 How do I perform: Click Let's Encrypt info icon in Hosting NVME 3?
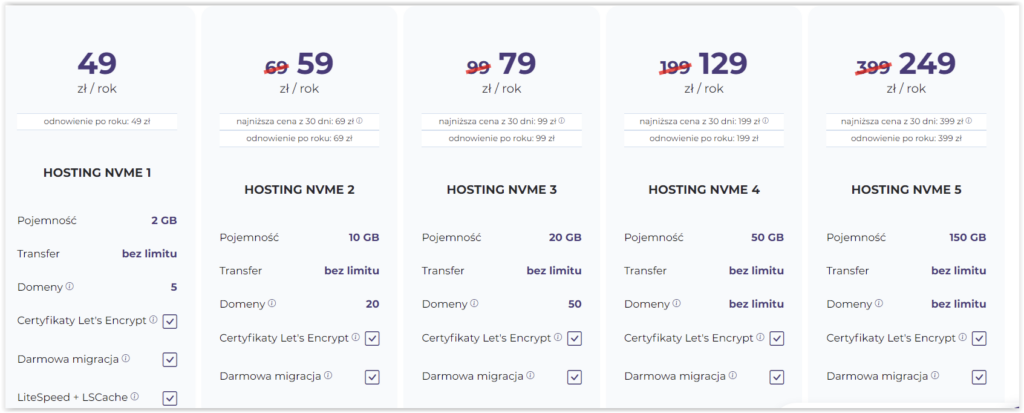tap(558, 338)
